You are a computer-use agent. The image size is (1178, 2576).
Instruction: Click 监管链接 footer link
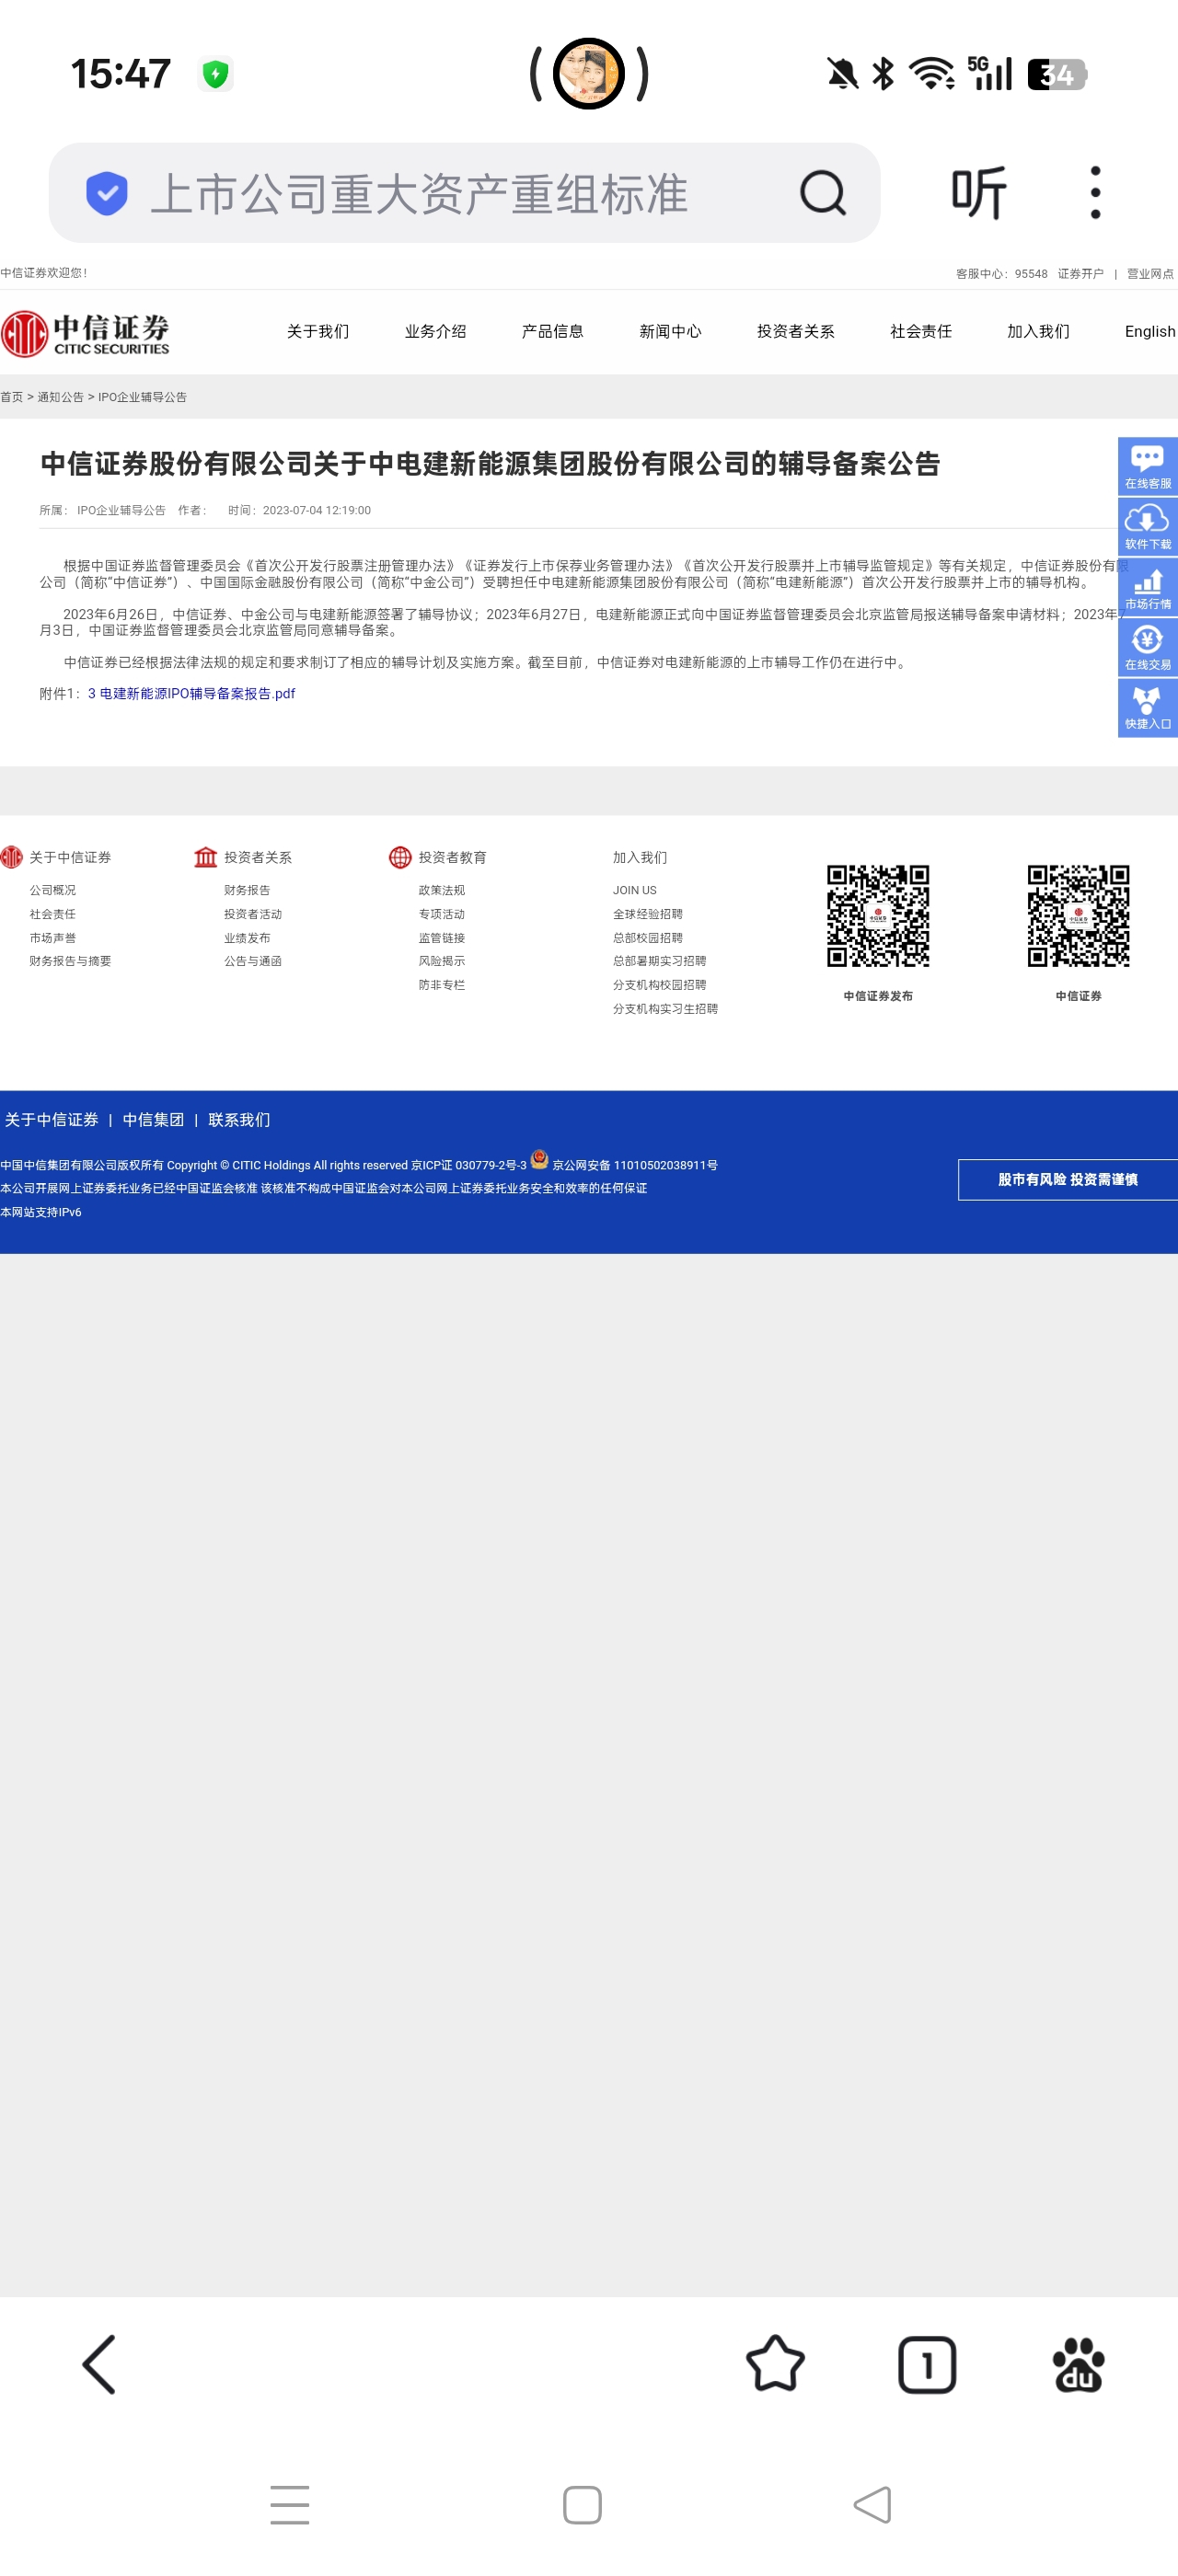tap(441, 938)
